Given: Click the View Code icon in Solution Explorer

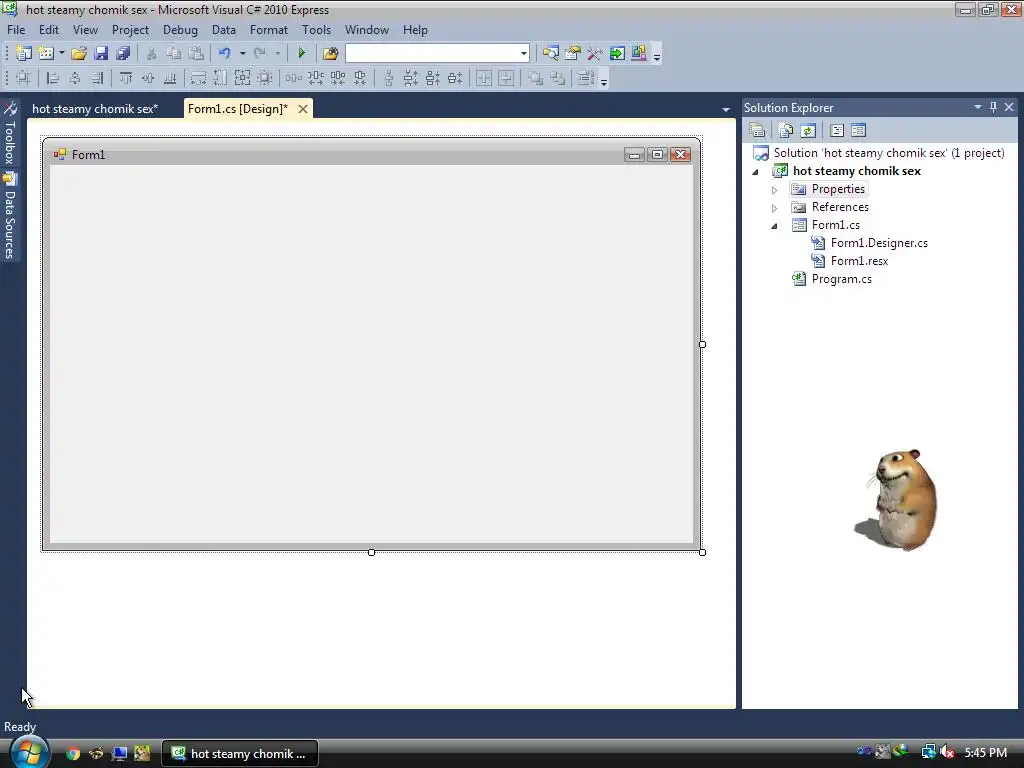Looking at the screenshot, I should click(x=837, y=131).
